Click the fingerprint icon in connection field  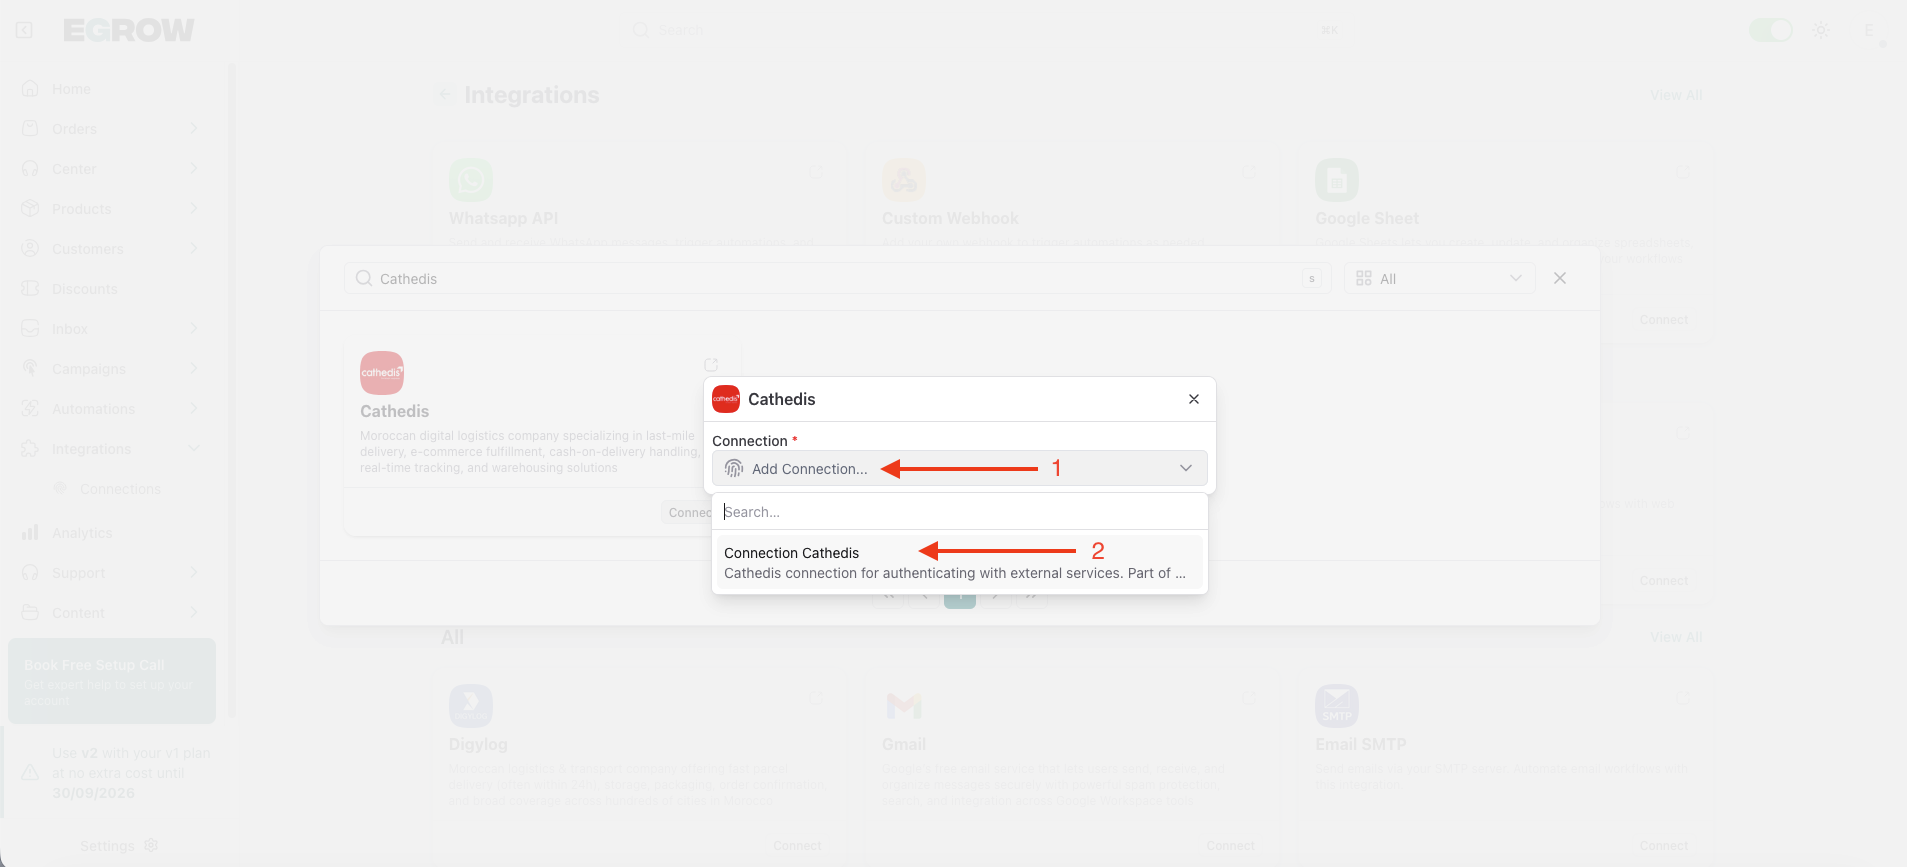coord(734,469)
